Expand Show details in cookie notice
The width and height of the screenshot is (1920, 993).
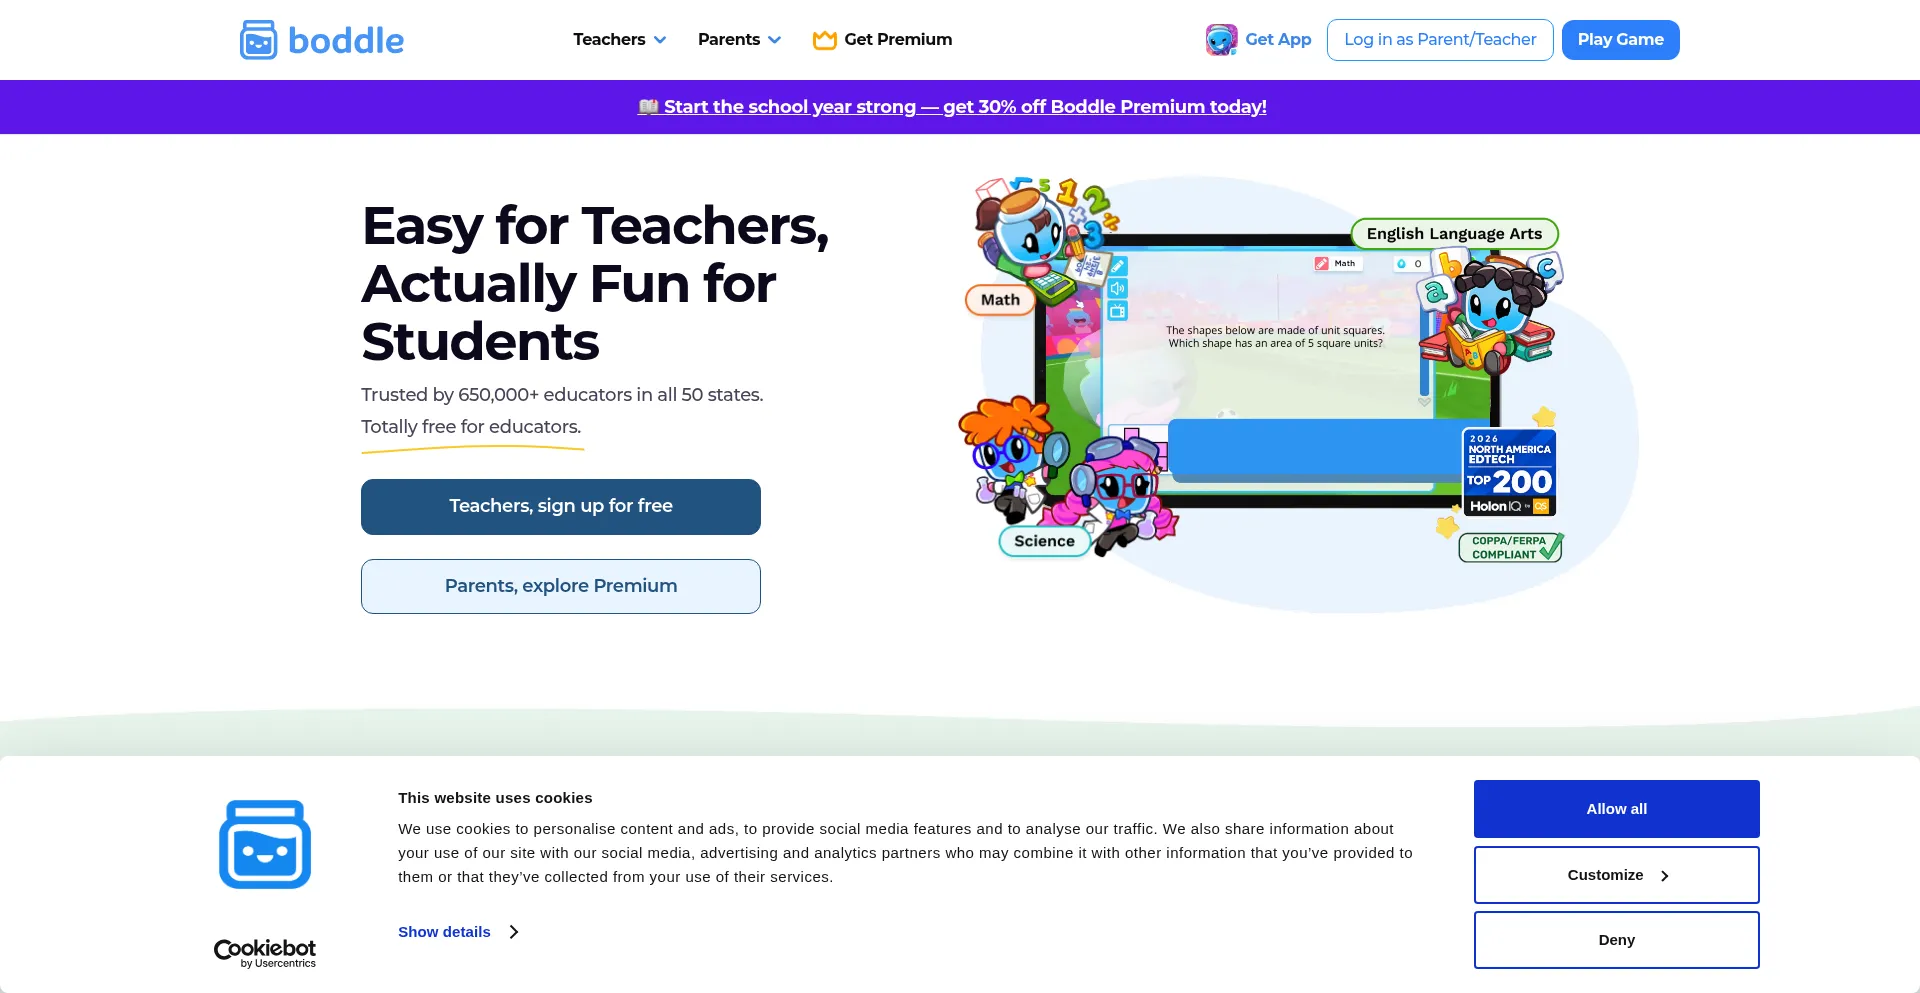(458, 932)
